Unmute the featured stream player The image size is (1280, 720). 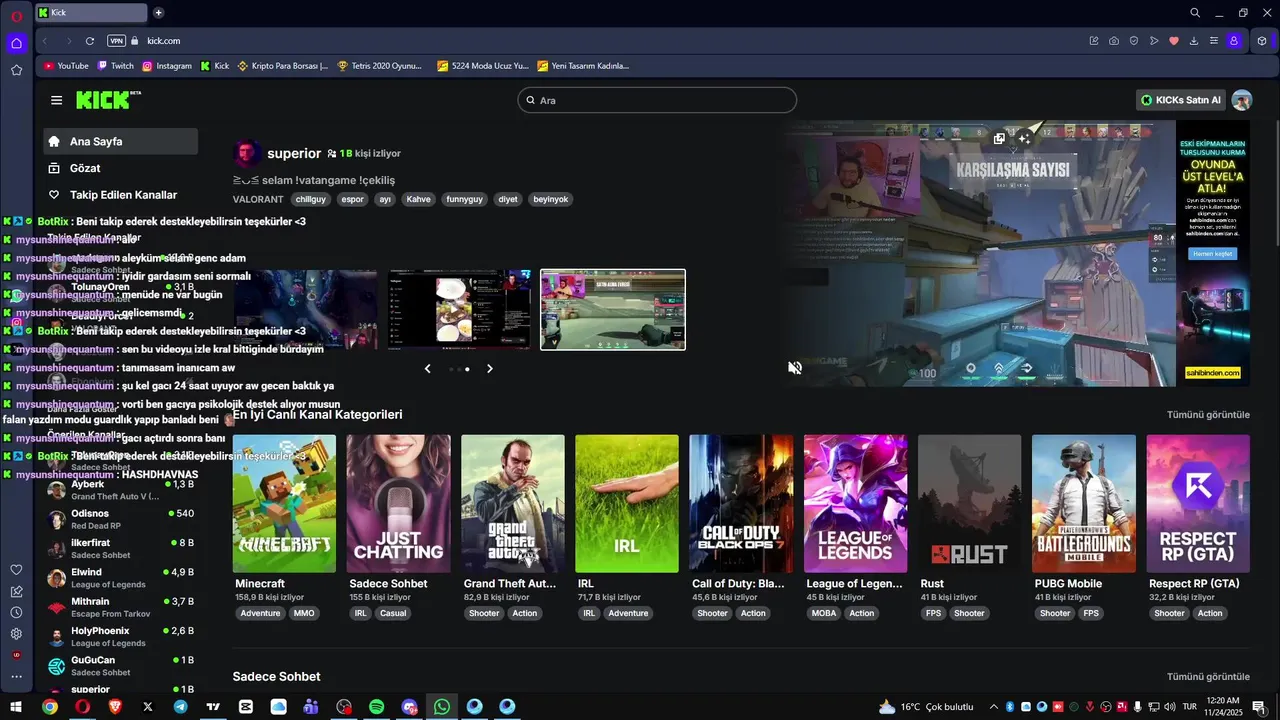[x=795, y=368]
